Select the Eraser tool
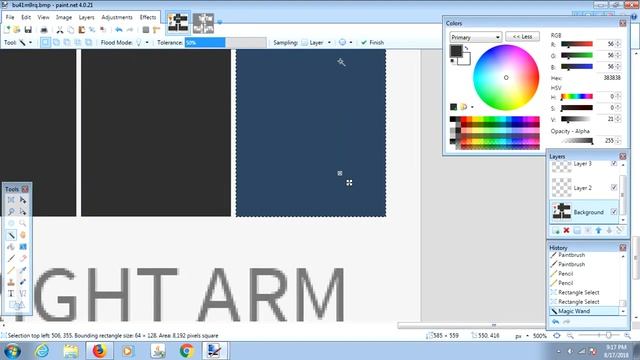This screenshot has width=640, height=360. (22, 258)
